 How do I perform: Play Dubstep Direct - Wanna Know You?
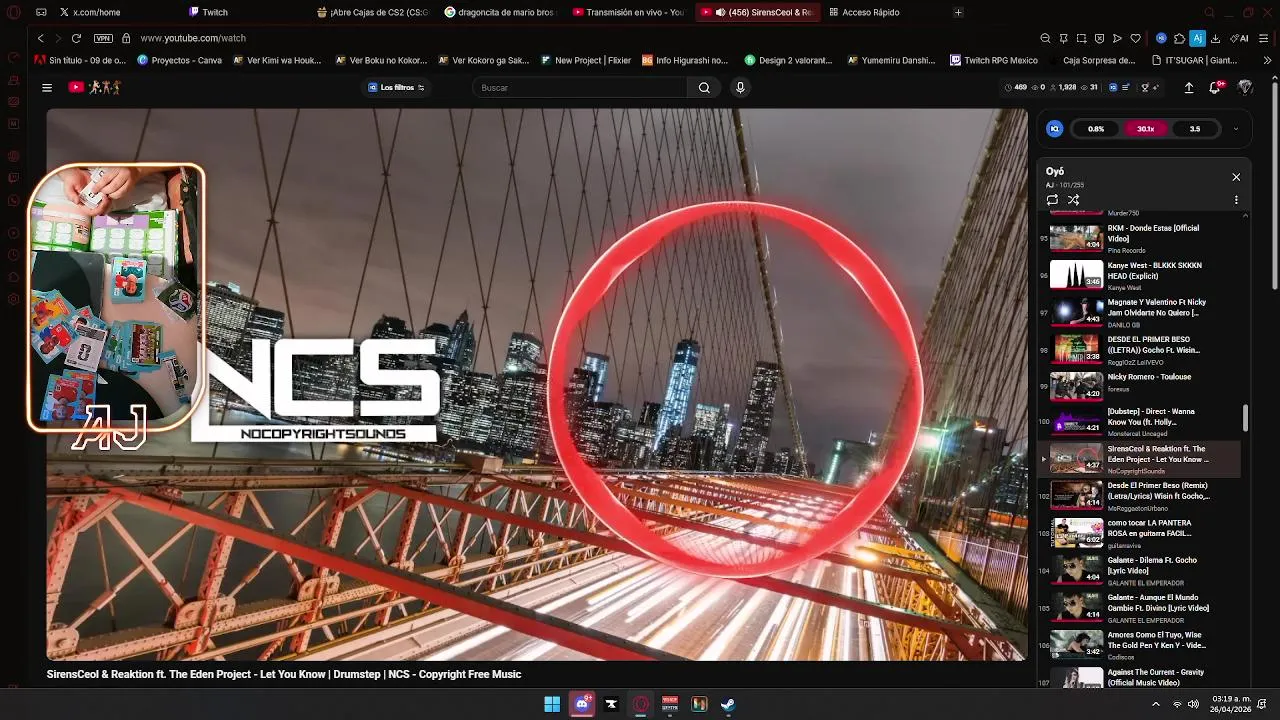coord(1140,421)
